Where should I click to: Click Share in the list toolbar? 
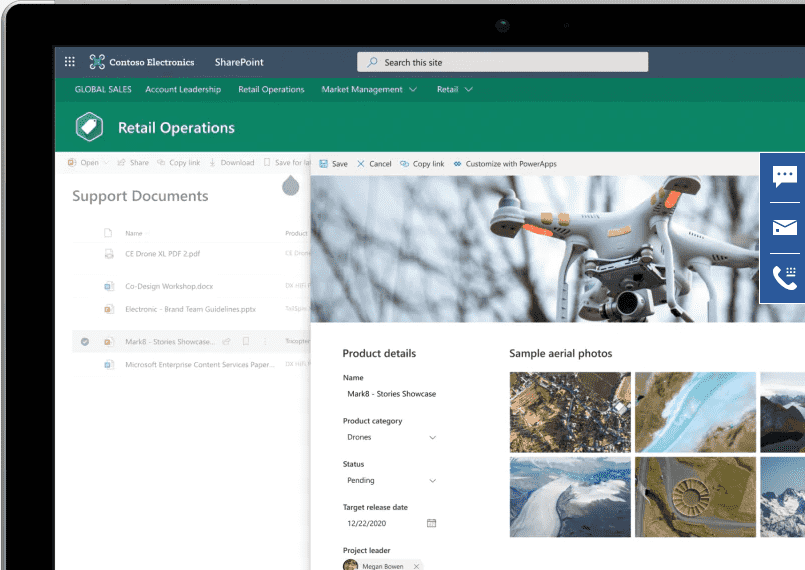(x=133, y=163)
